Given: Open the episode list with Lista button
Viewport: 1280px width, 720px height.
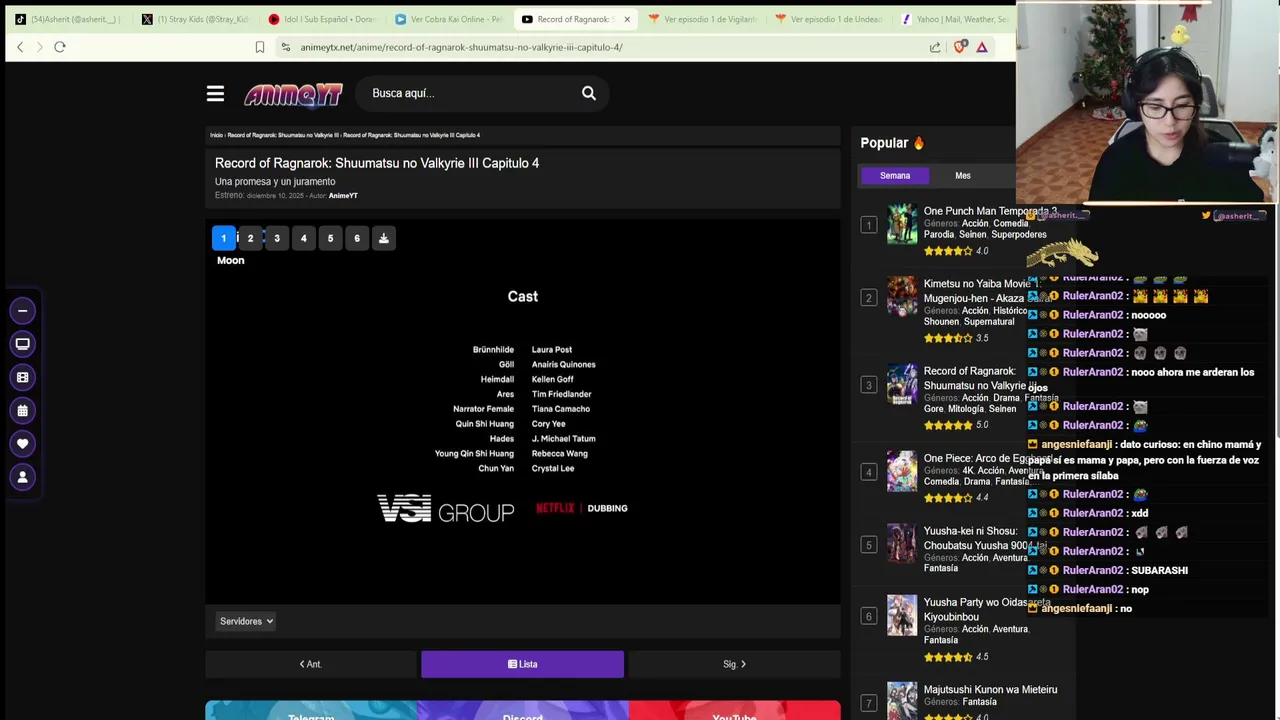Looking at the screenshot, I should (x=522, y=664).
